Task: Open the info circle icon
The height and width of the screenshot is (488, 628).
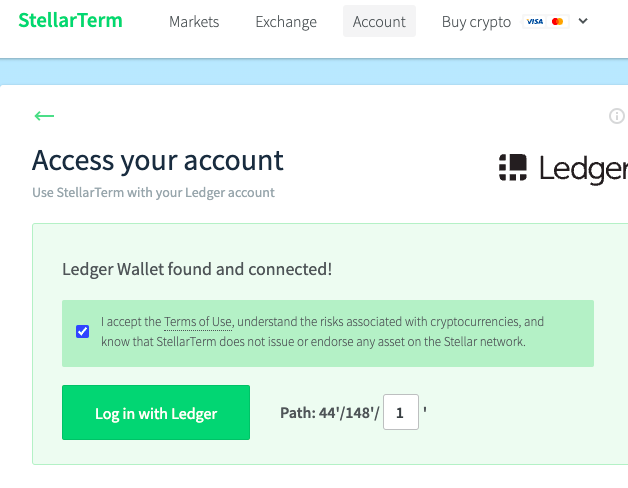Action: (617, 116)
